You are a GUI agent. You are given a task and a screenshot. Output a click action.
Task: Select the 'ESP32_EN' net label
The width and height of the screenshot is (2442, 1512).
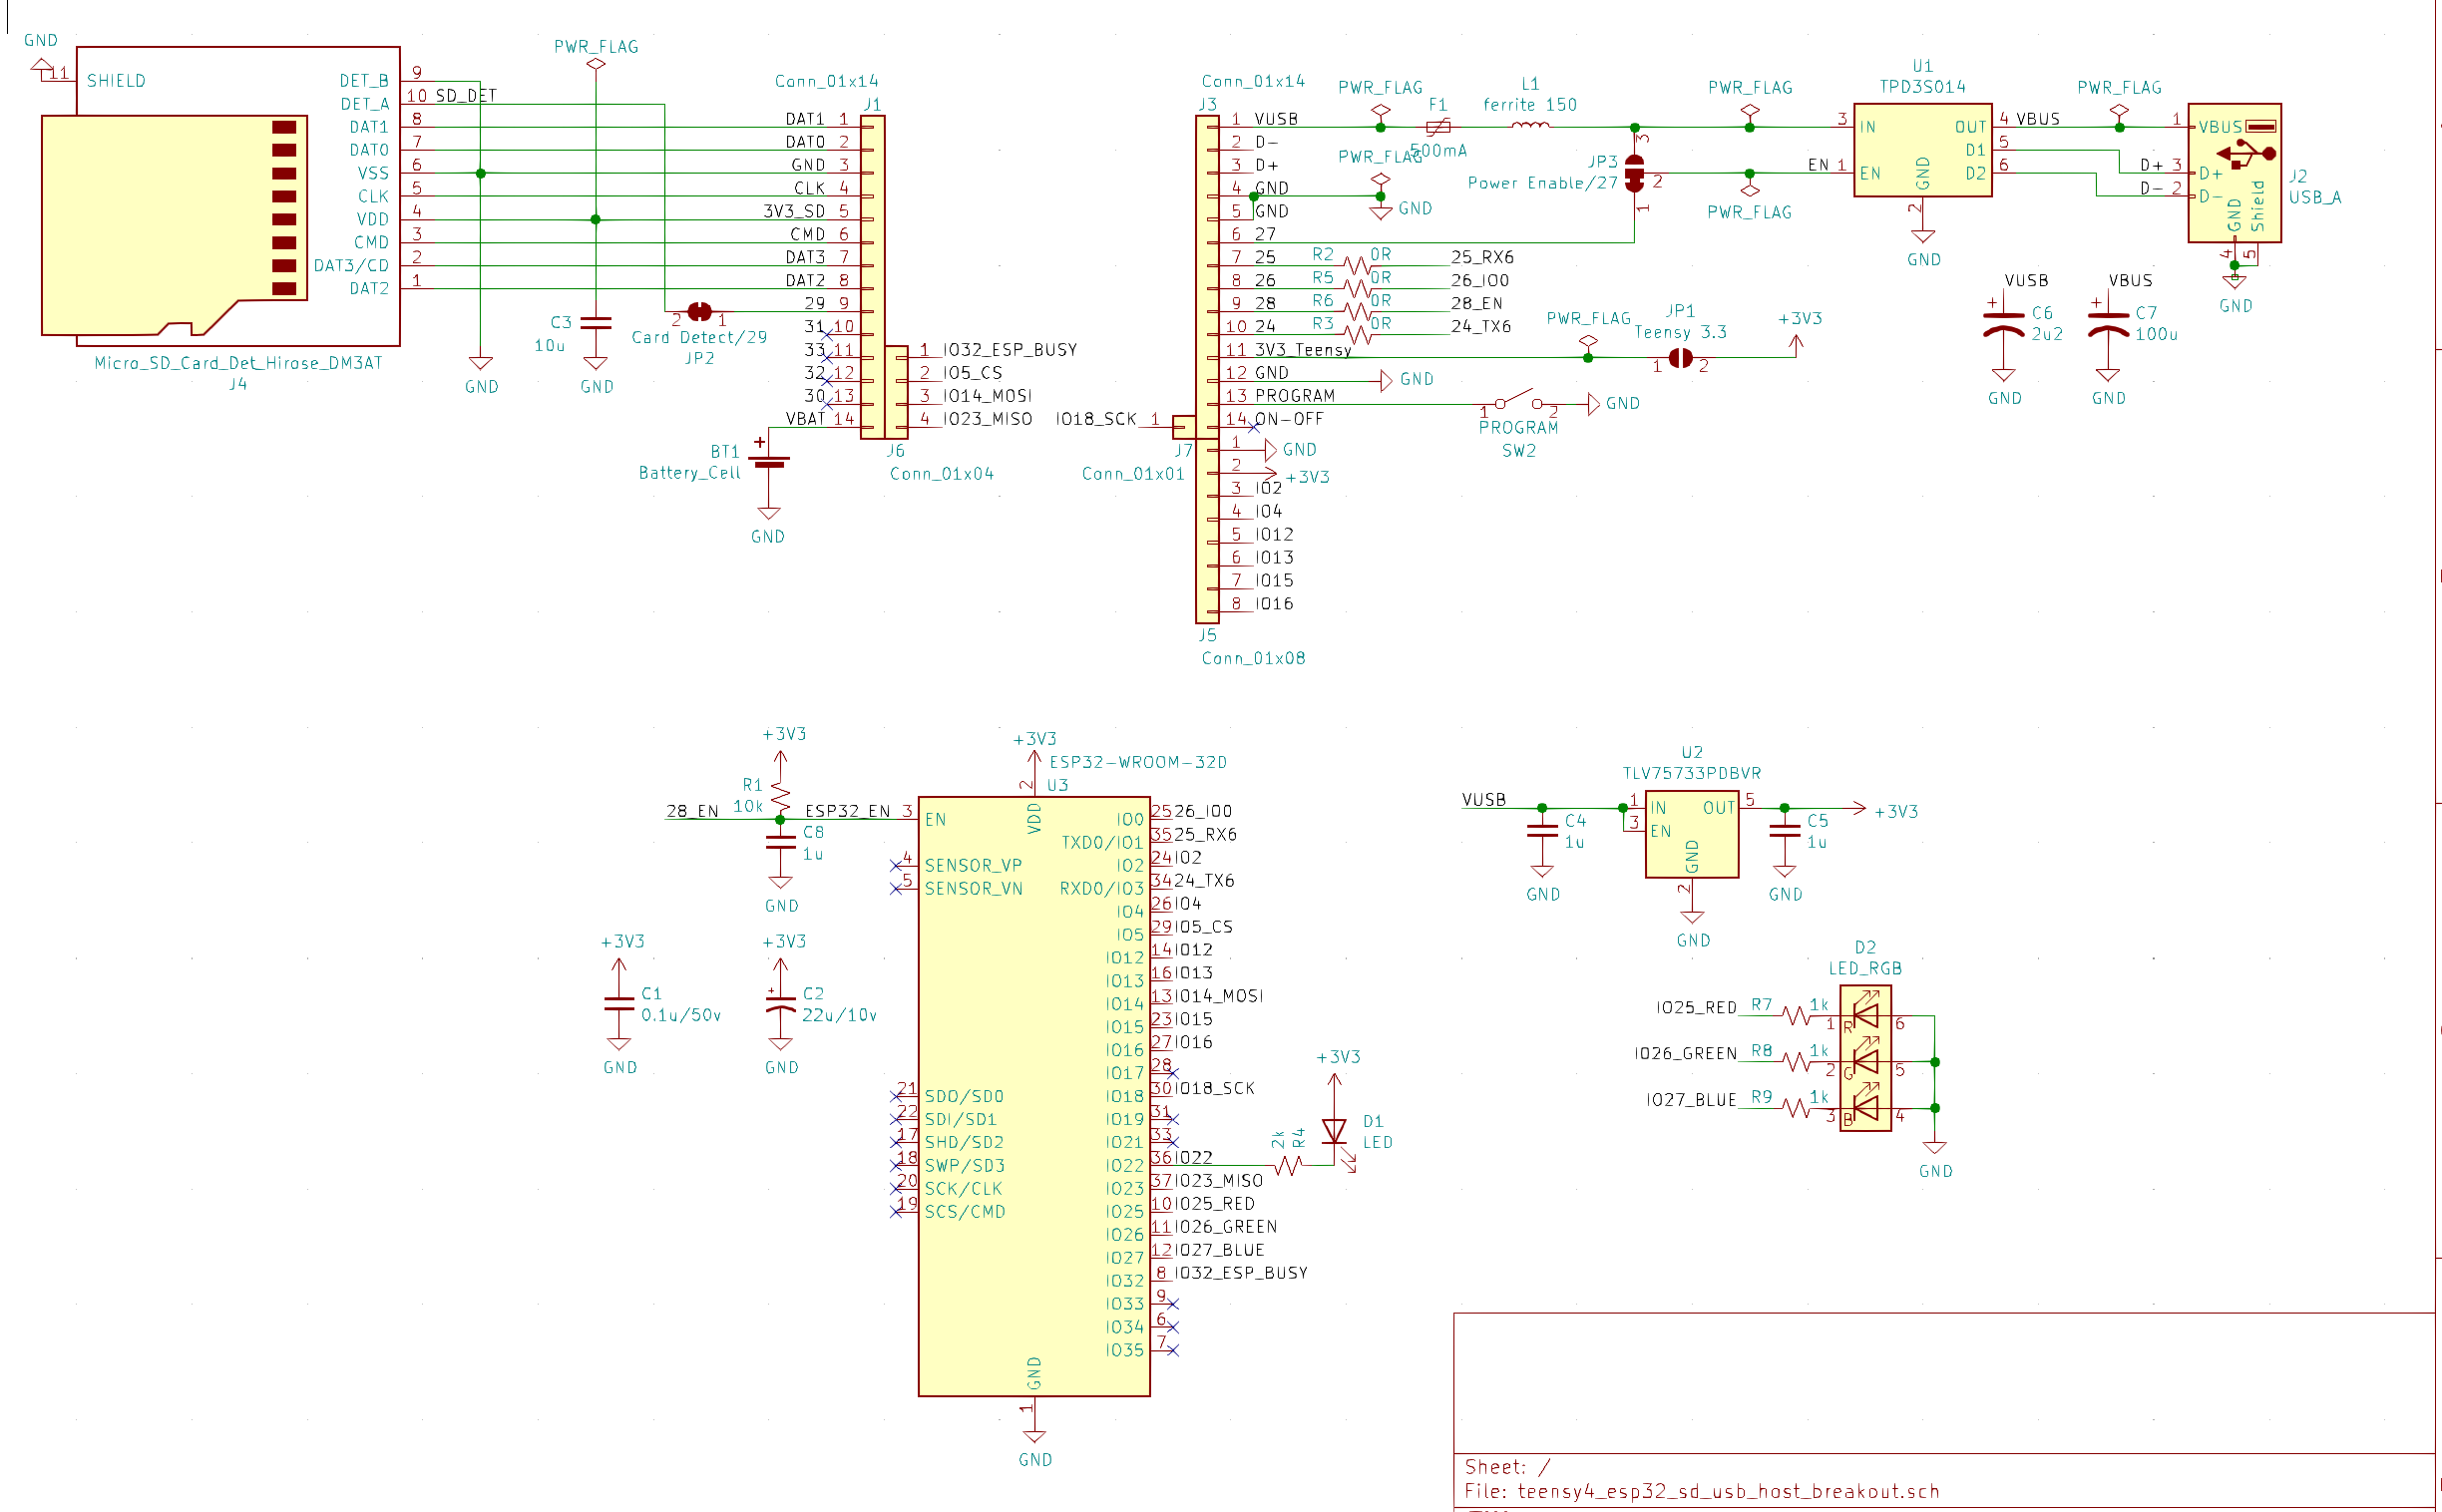click(847, 811)
